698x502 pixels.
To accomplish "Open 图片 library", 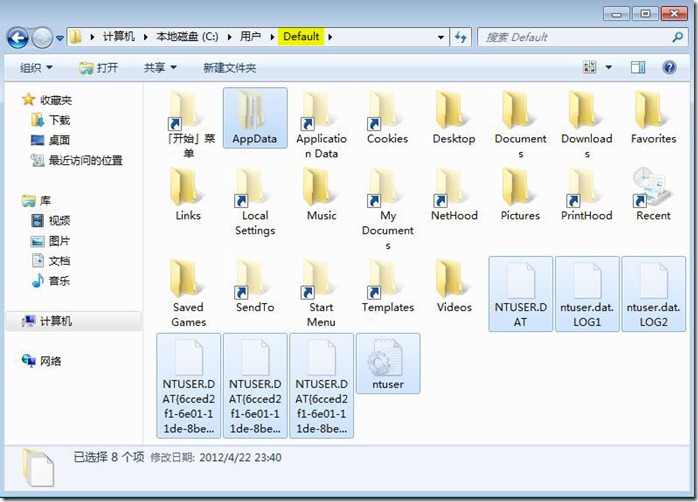I will 51,241.
